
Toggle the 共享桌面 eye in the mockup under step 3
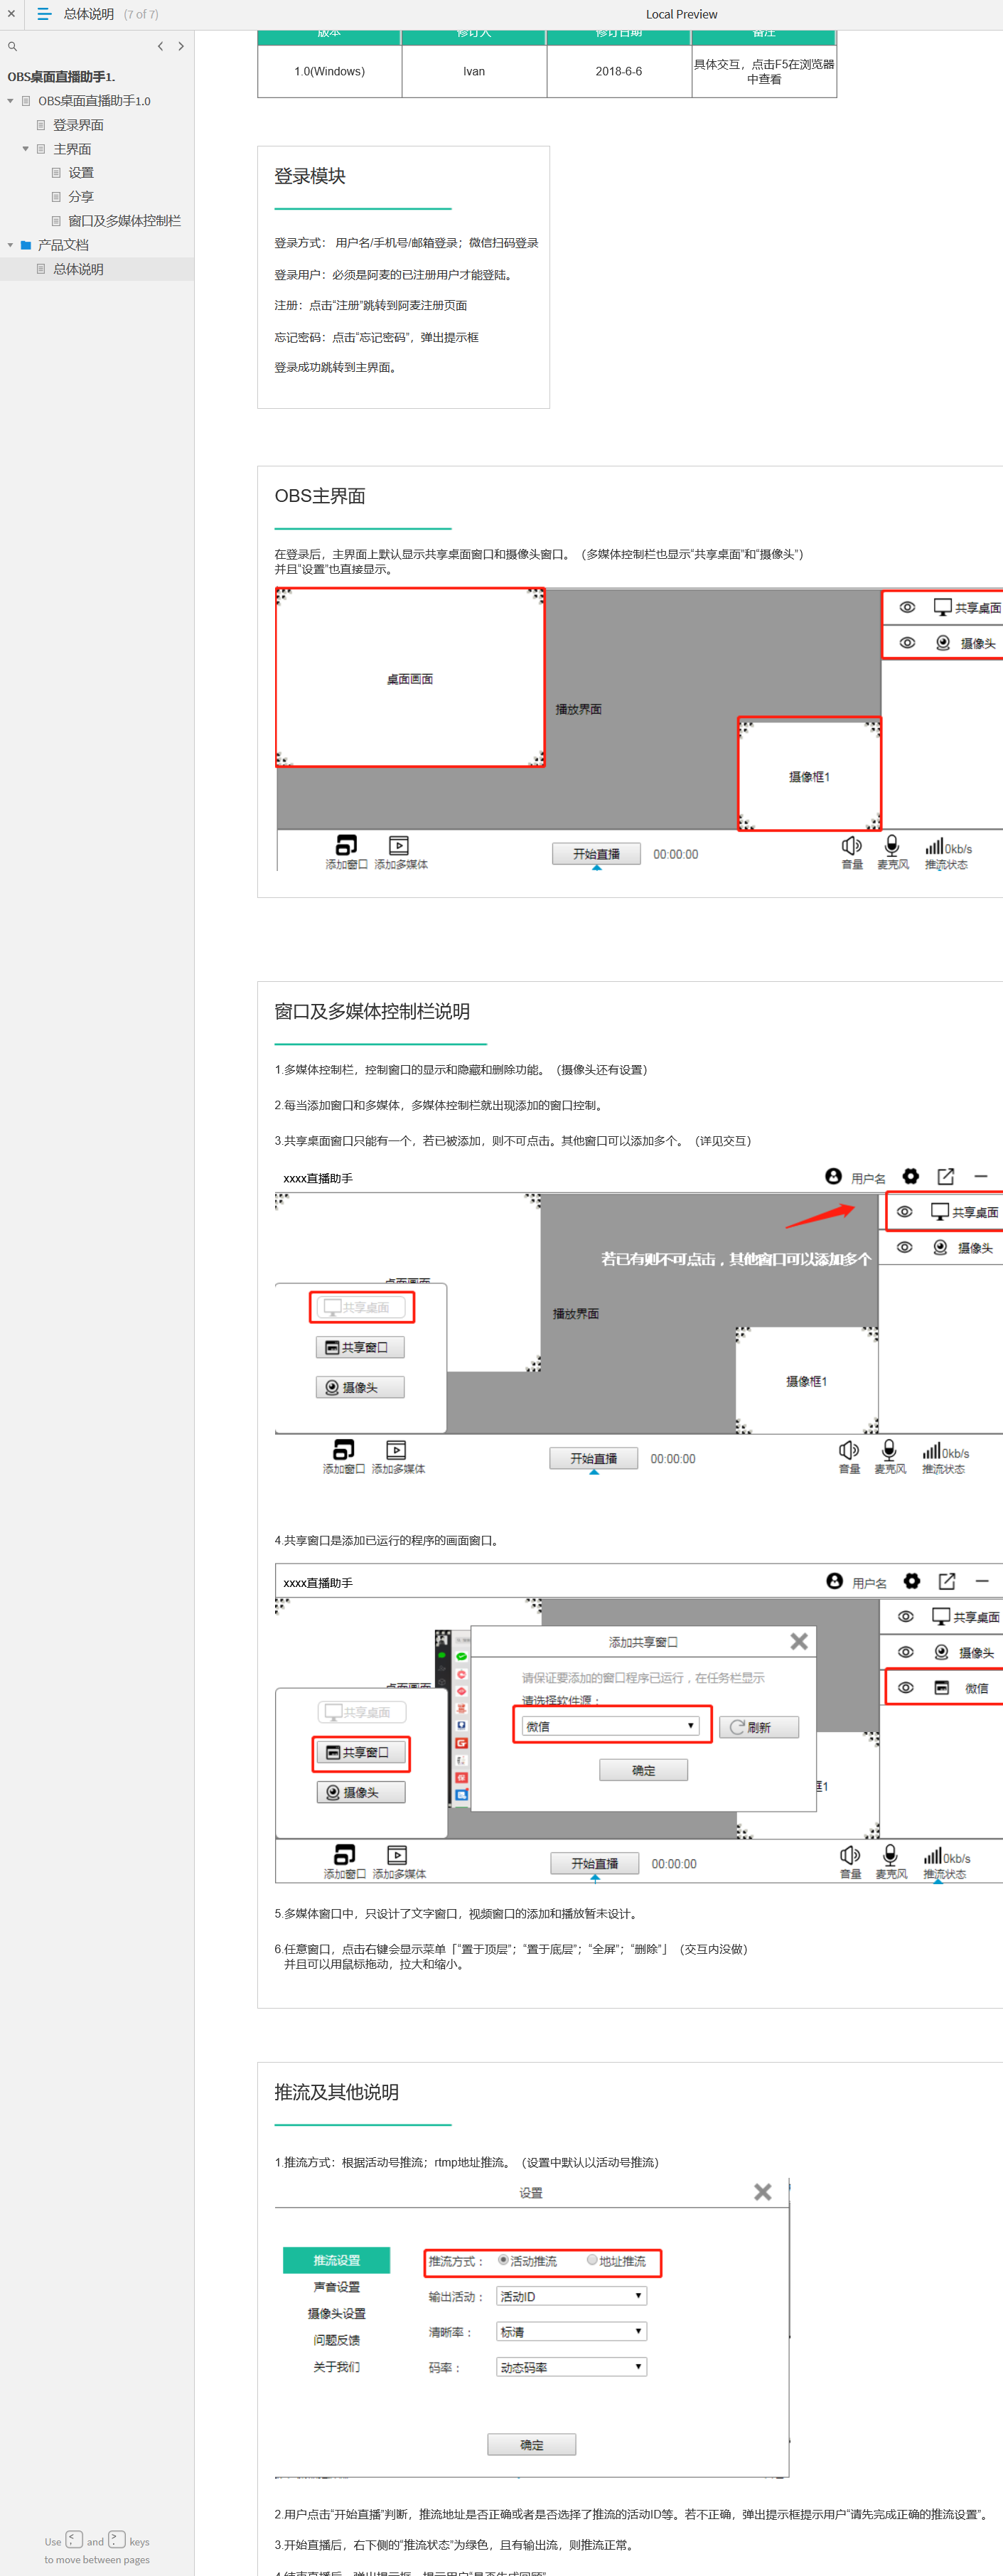coord(904,1211)
